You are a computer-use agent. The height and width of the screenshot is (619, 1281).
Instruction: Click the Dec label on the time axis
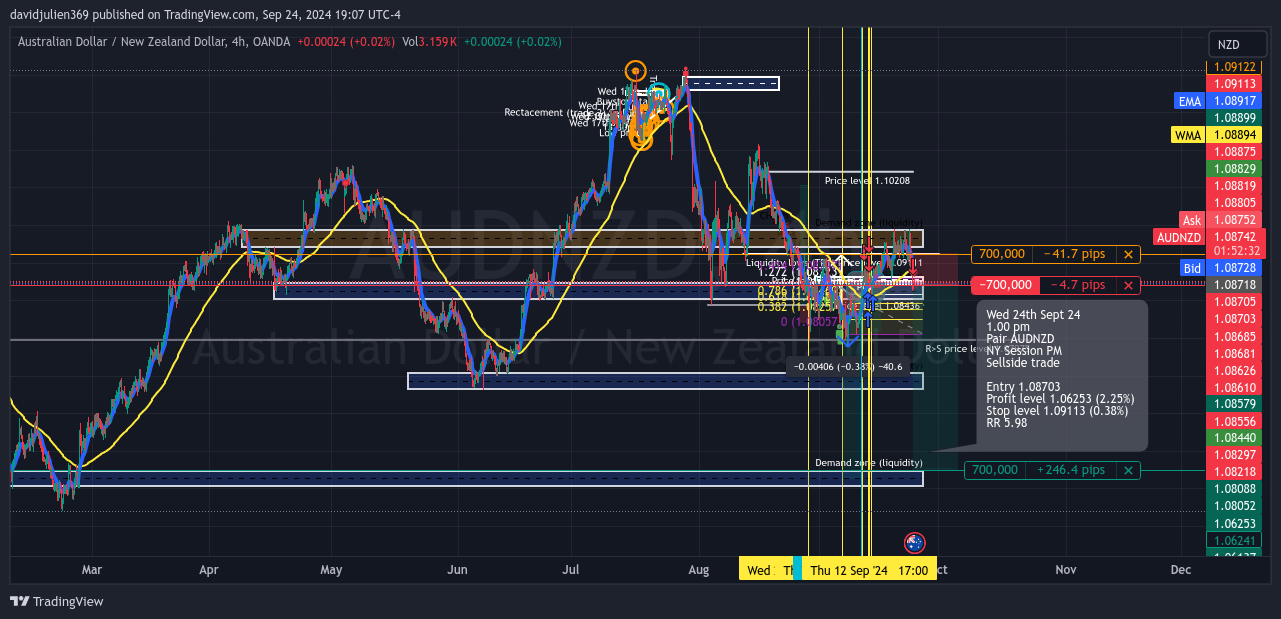coord(1181,570)
